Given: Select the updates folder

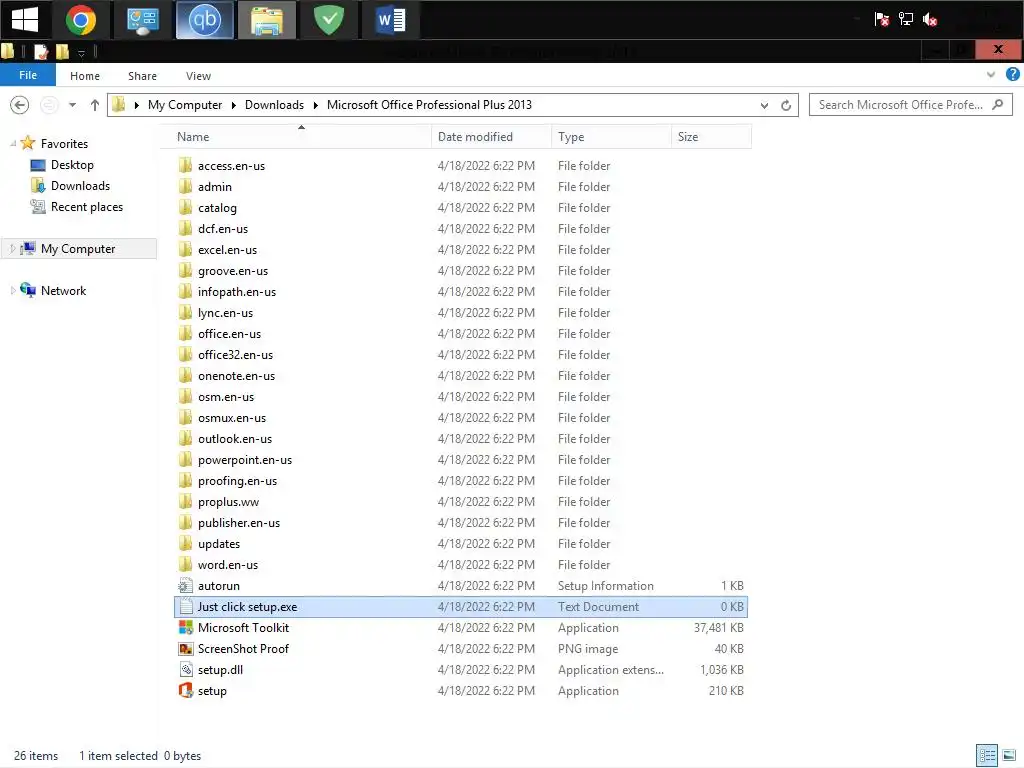Looking at the screenshot, I should tap(219, 543).
